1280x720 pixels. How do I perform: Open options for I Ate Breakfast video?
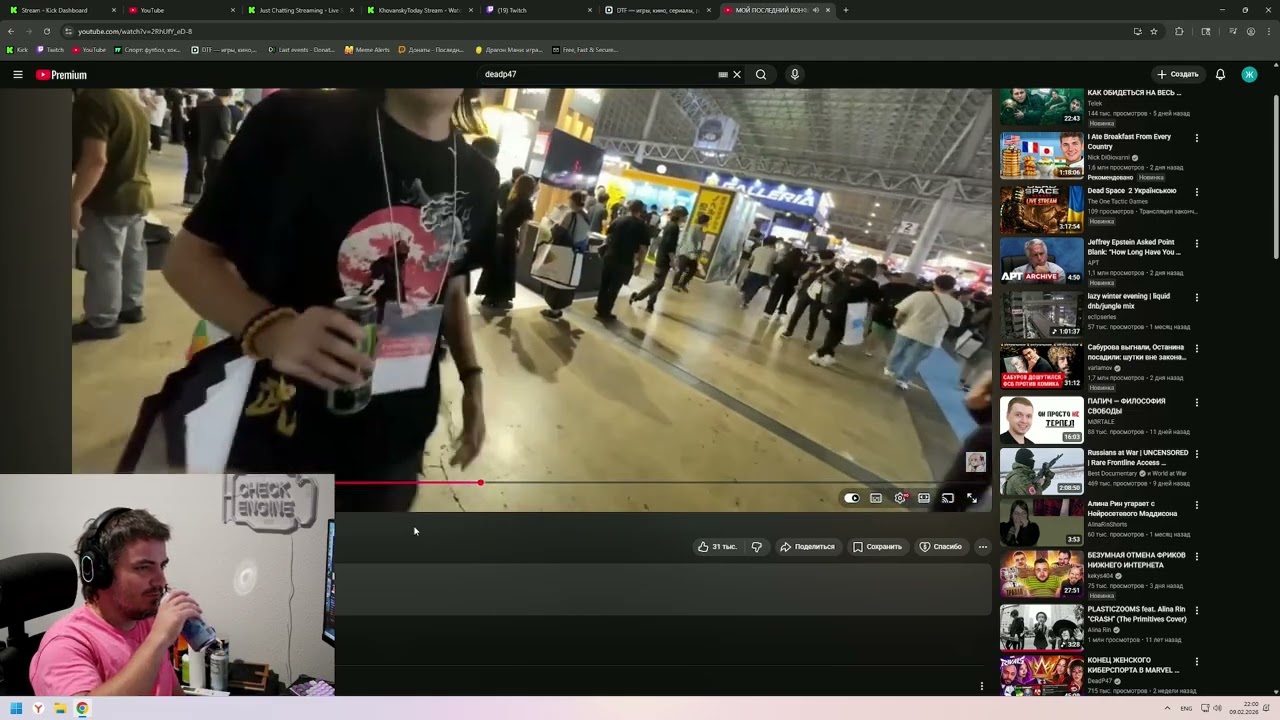coord(1197,138)
